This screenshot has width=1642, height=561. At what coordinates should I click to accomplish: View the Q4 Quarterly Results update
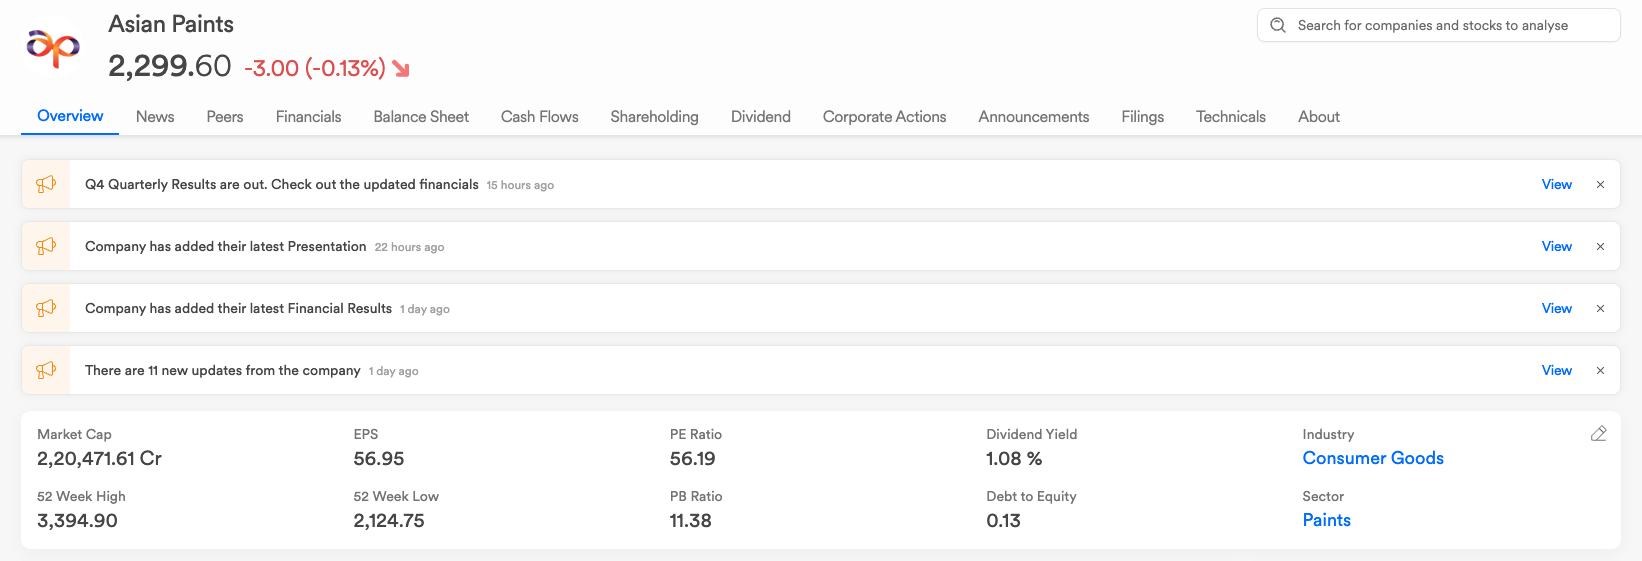pos(1557,184)
